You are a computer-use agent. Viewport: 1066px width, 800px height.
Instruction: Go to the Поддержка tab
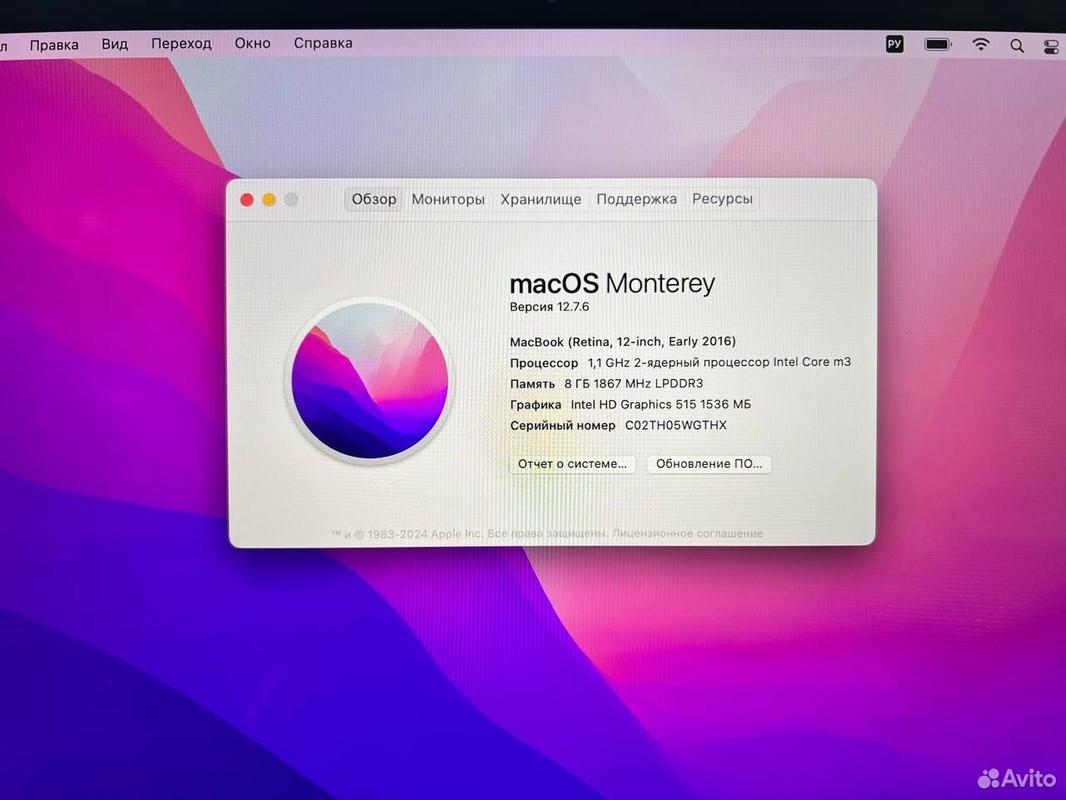pyautogui.click(x=636, y=199)
